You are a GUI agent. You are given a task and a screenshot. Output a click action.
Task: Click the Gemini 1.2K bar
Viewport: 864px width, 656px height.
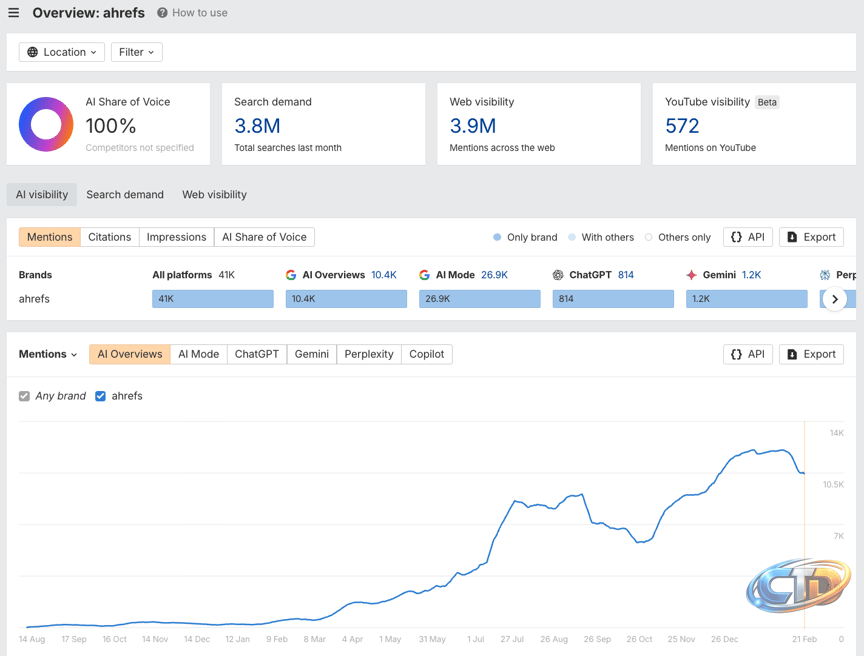[747, 299]
